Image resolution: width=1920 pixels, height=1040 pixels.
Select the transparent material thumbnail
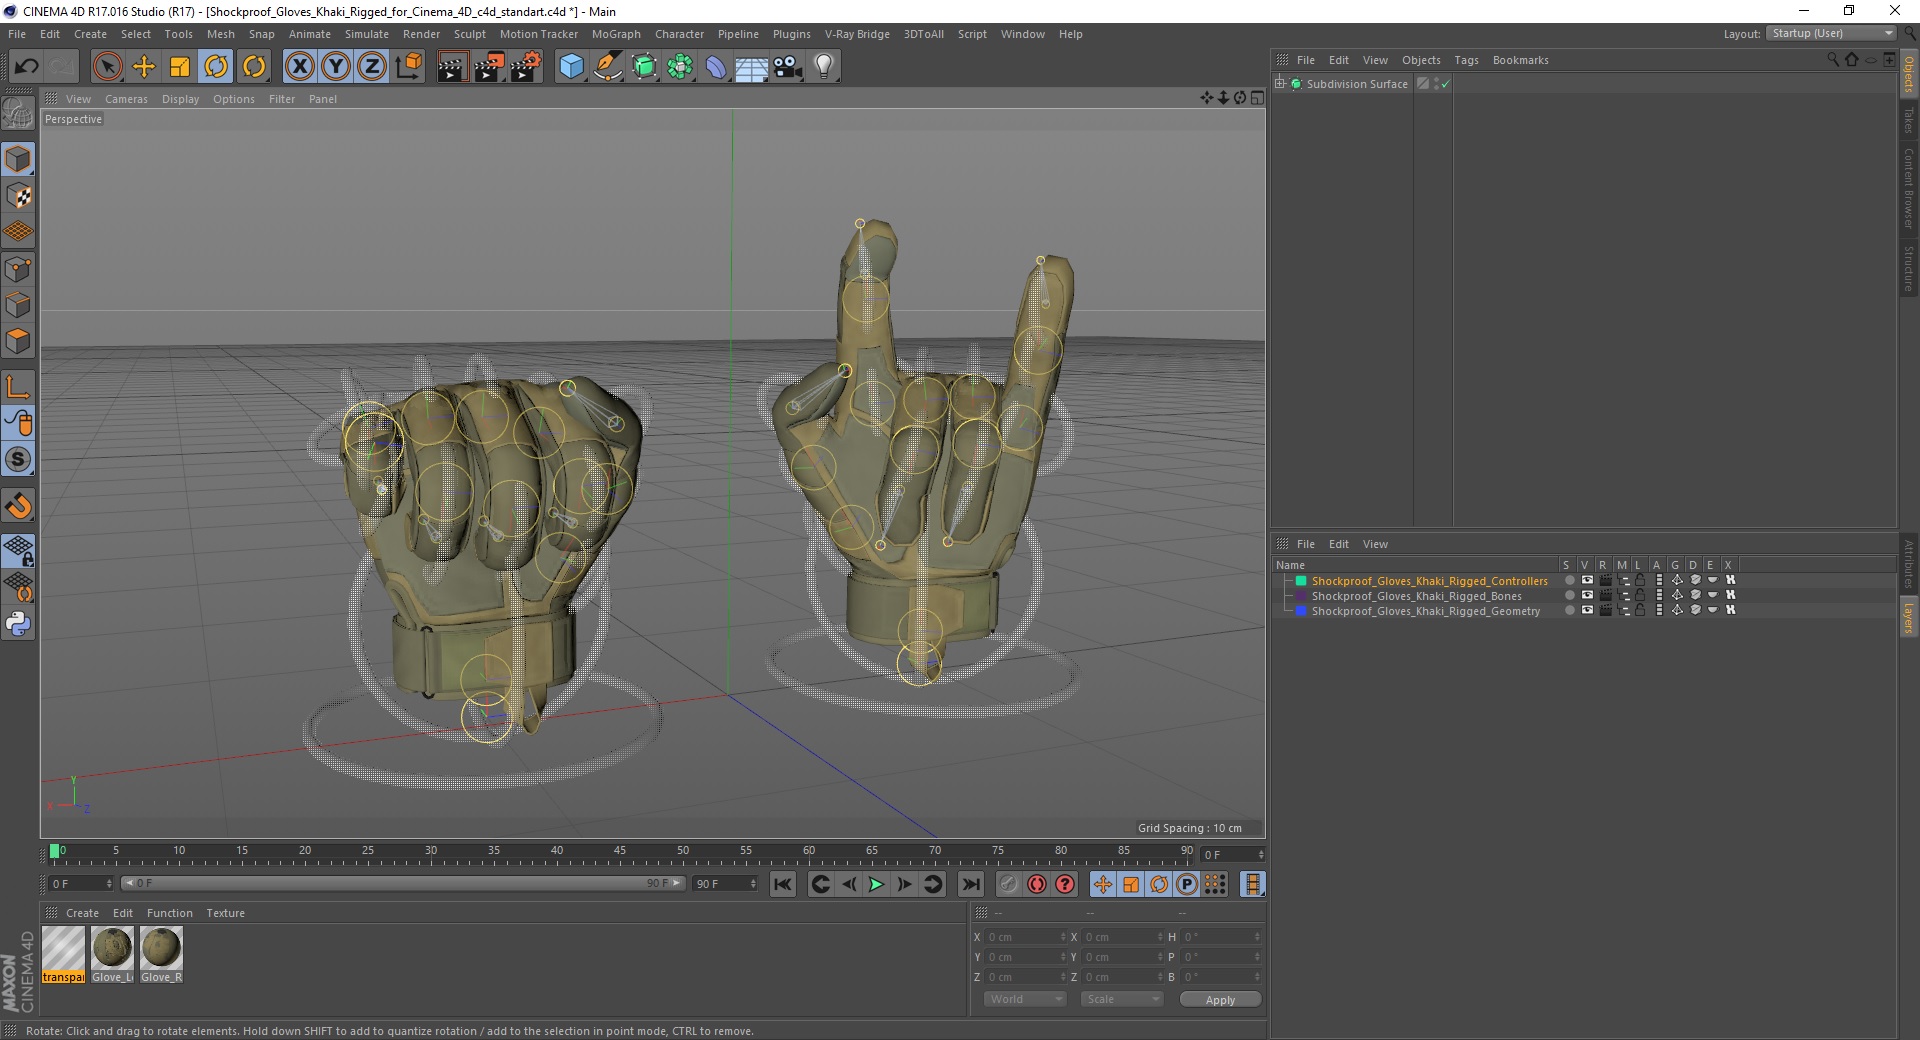point(63,954)
